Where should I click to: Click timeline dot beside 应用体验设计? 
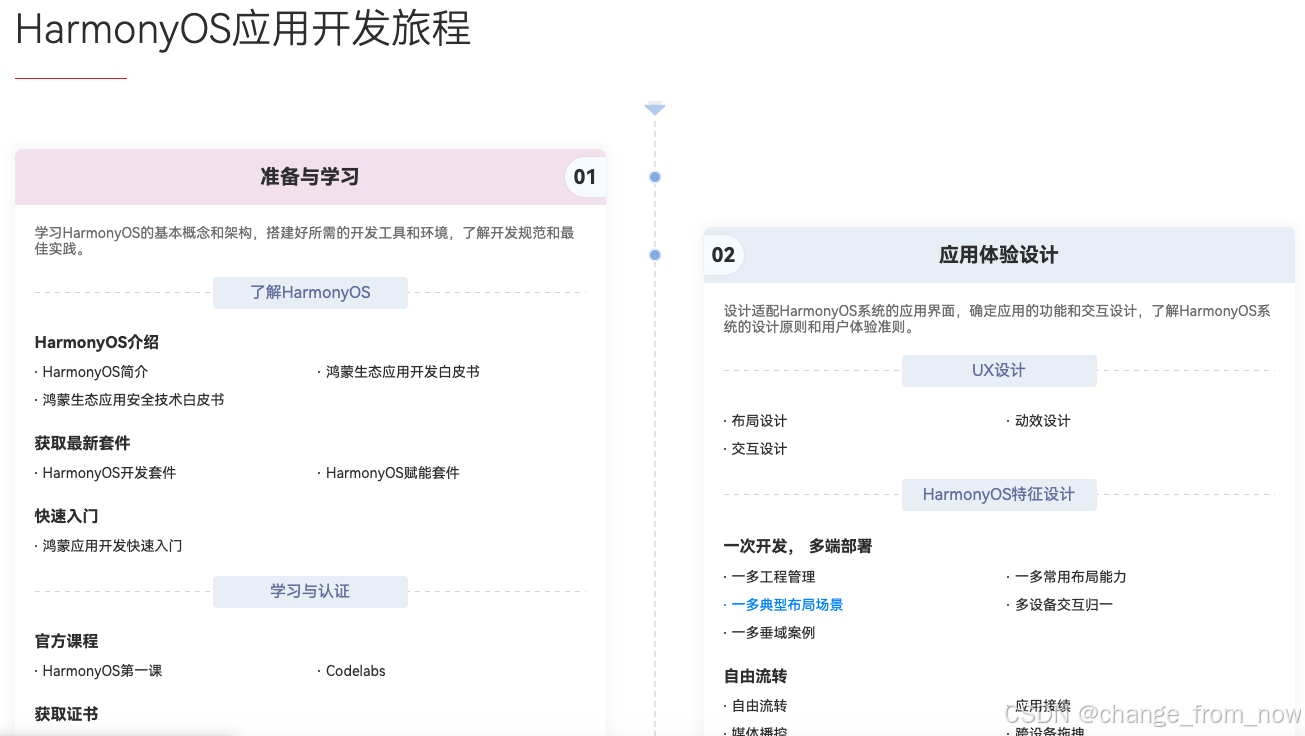(x=655, y=255)
